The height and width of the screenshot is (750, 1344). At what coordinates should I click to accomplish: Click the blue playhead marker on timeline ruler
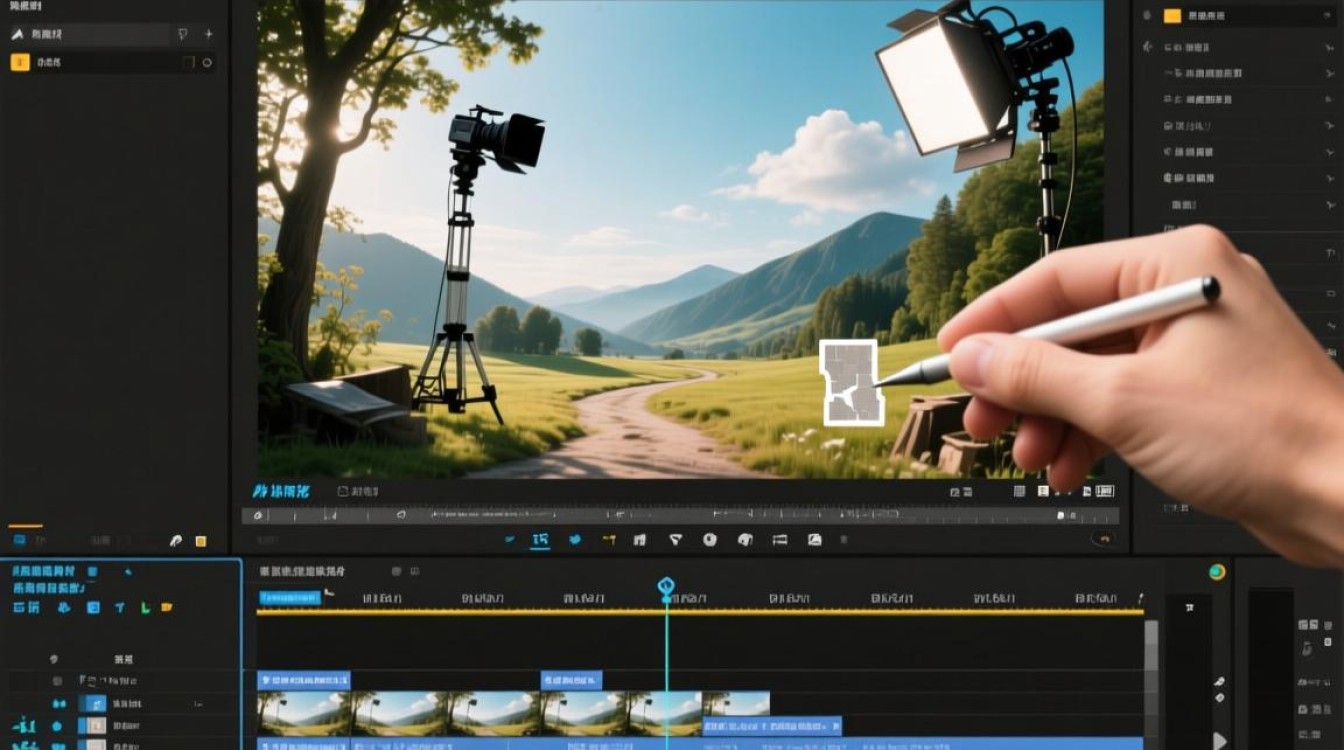pos(666,587)
